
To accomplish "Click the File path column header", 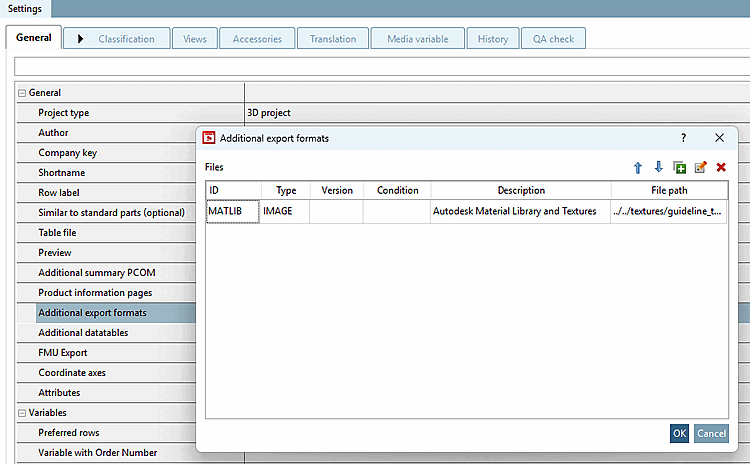I will click(x=669, y=190).
